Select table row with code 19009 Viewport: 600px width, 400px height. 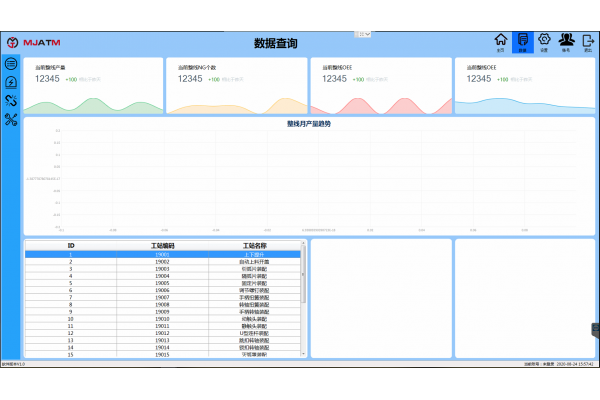tap(163, 312)
